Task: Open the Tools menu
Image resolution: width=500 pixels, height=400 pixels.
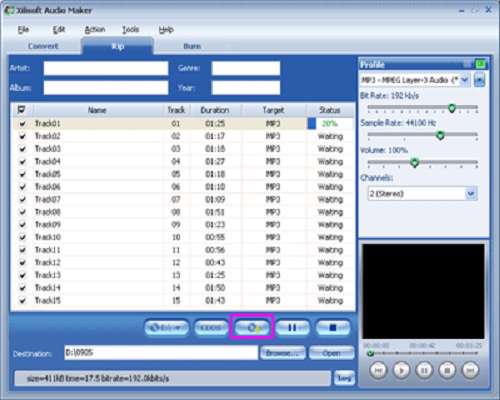Action: point(130,30)
